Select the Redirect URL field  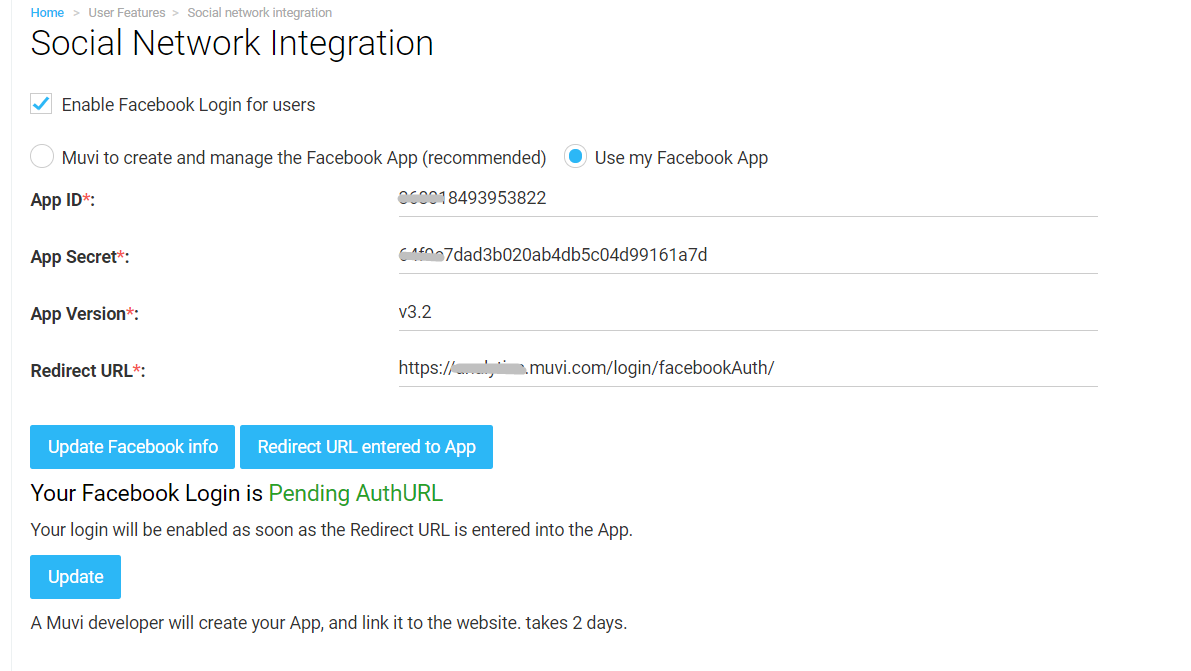pyautogui.click(x=747, y=369)
